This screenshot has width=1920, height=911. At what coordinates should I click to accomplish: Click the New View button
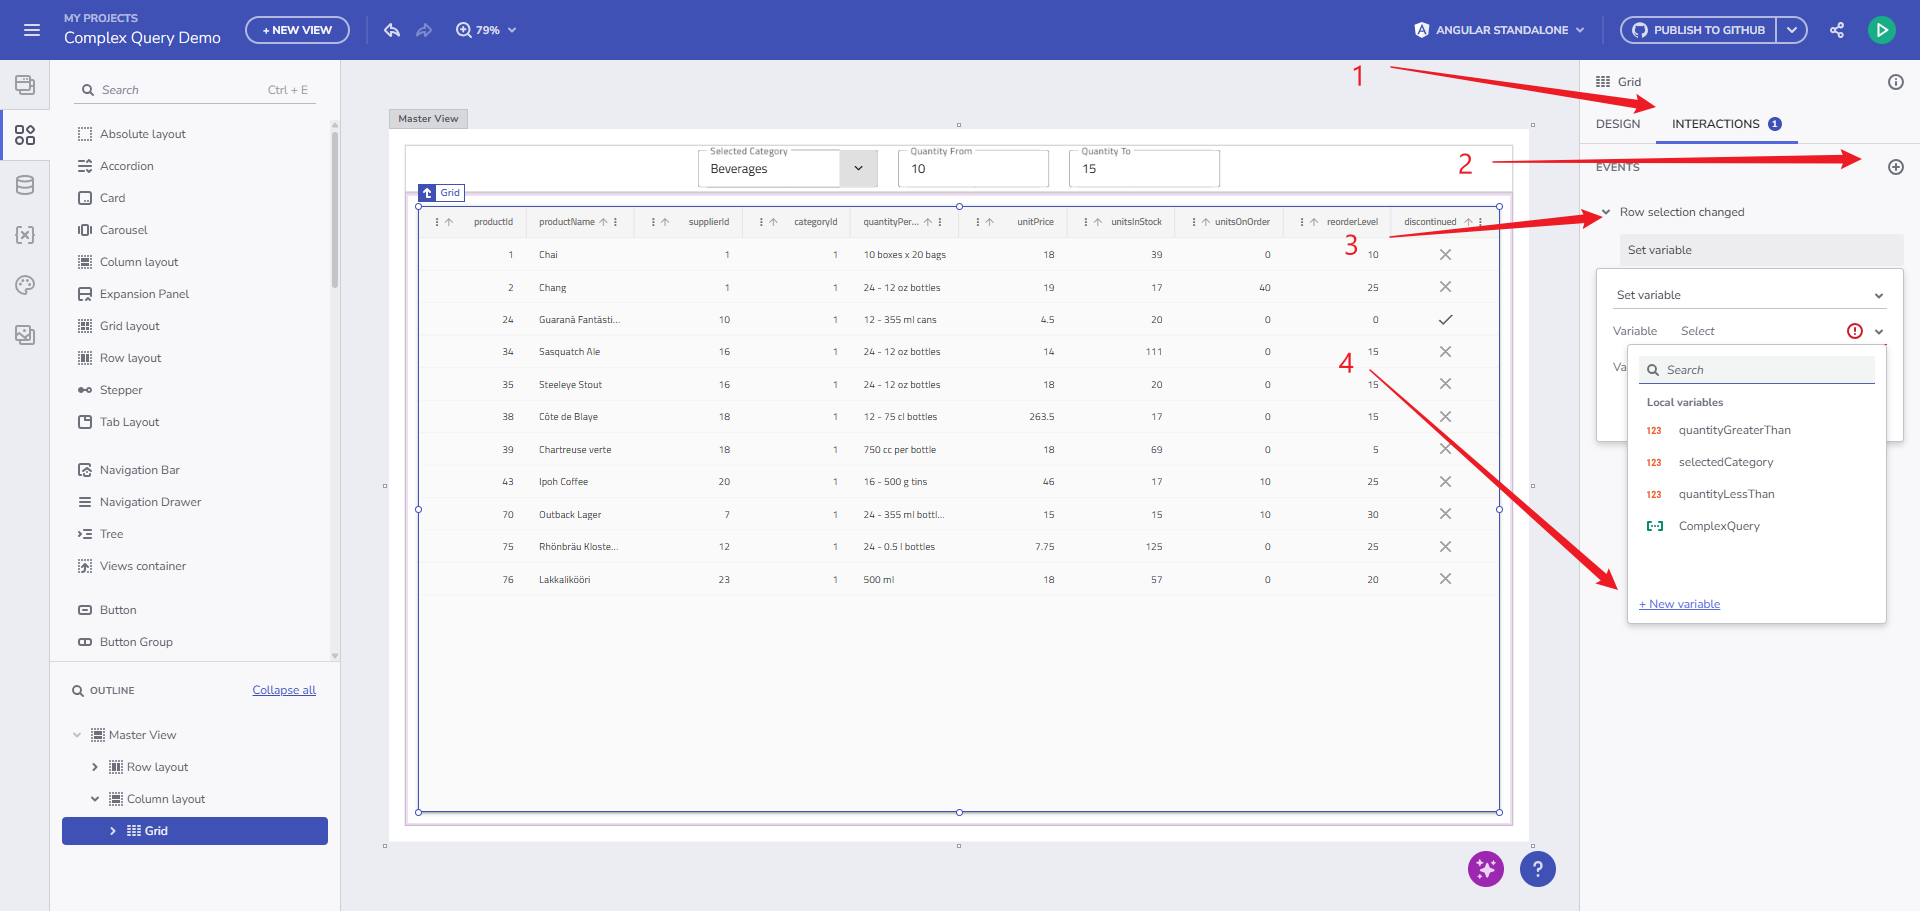click(x=297, y=30)
